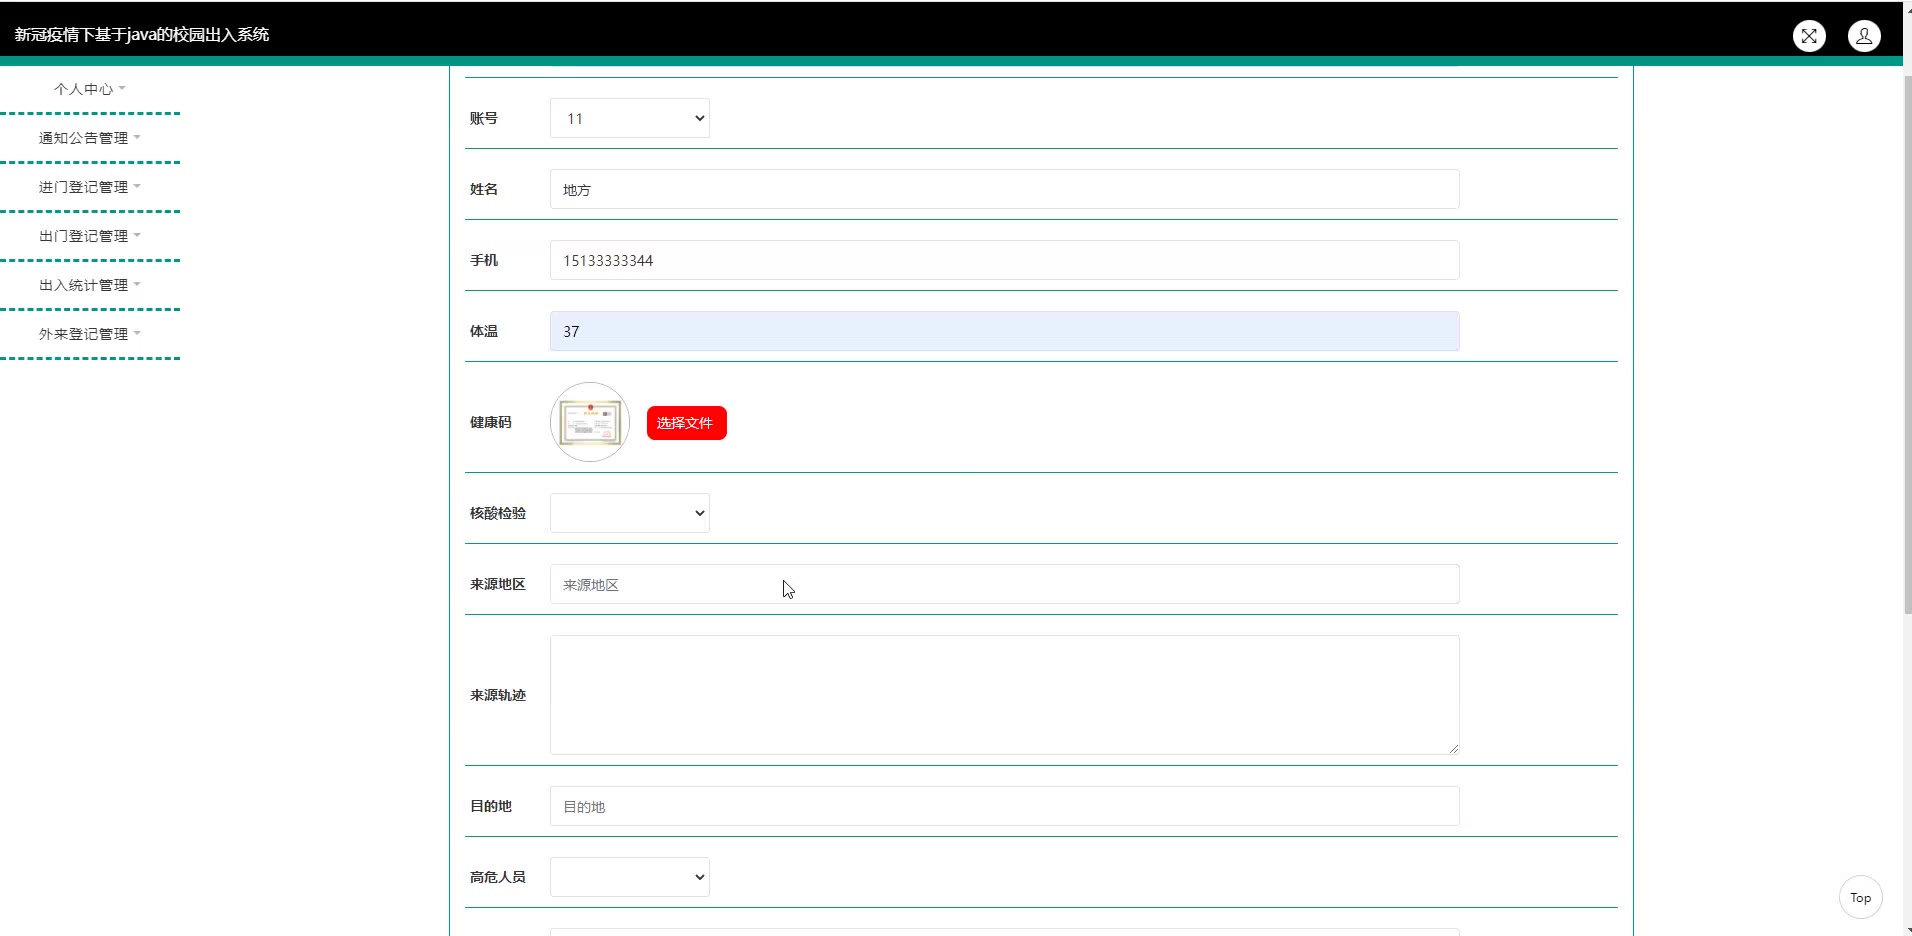
Task: Click the 姓名 input field
Action: 1005,189
